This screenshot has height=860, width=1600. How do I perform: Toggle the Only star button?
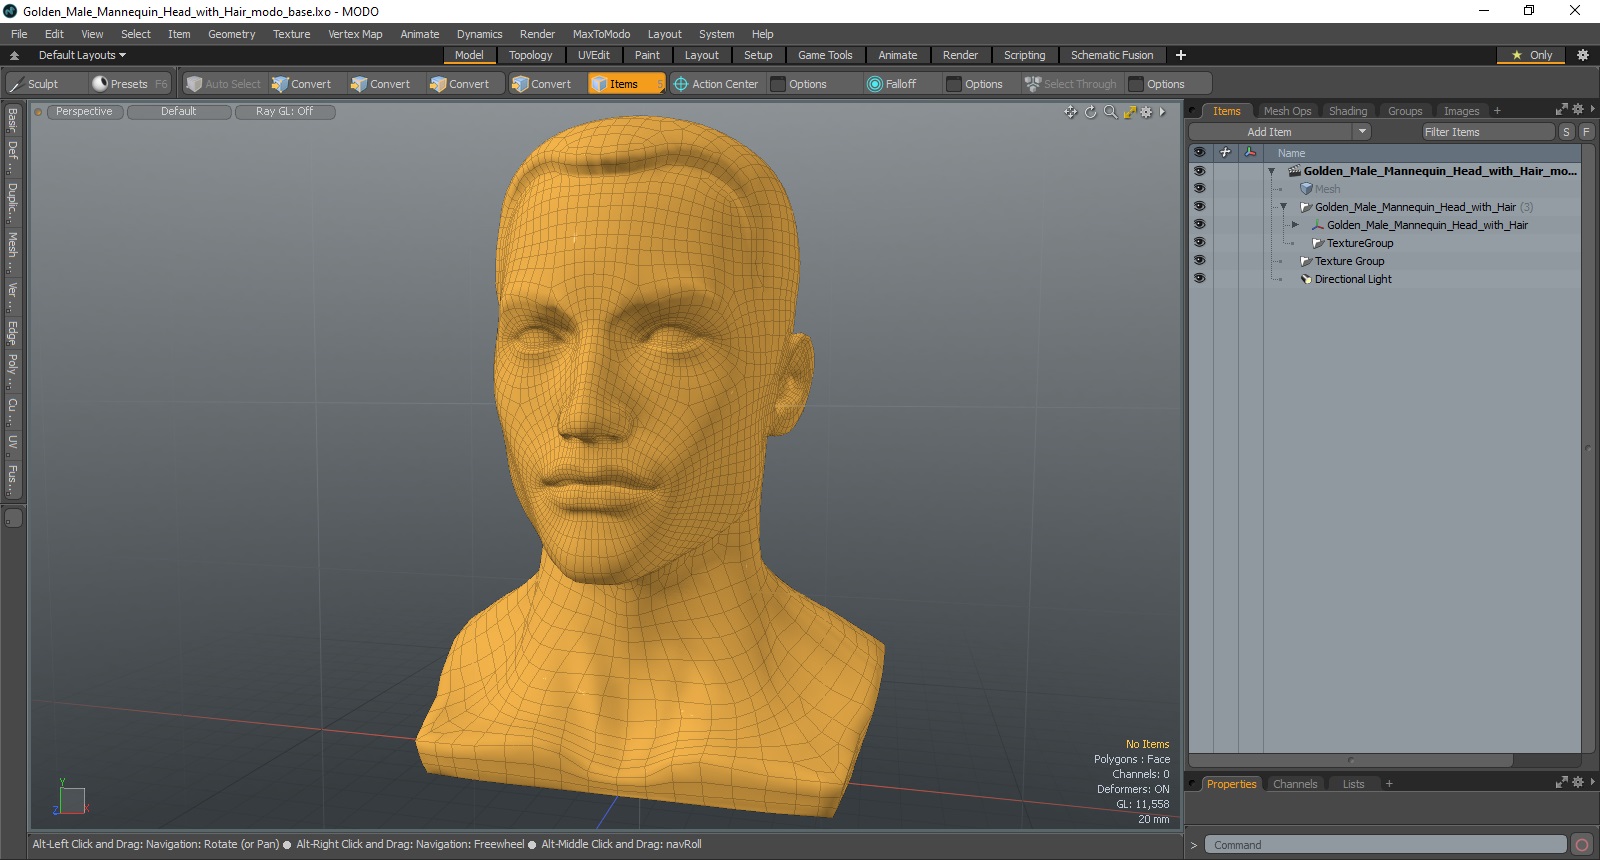coord(1531,55)
